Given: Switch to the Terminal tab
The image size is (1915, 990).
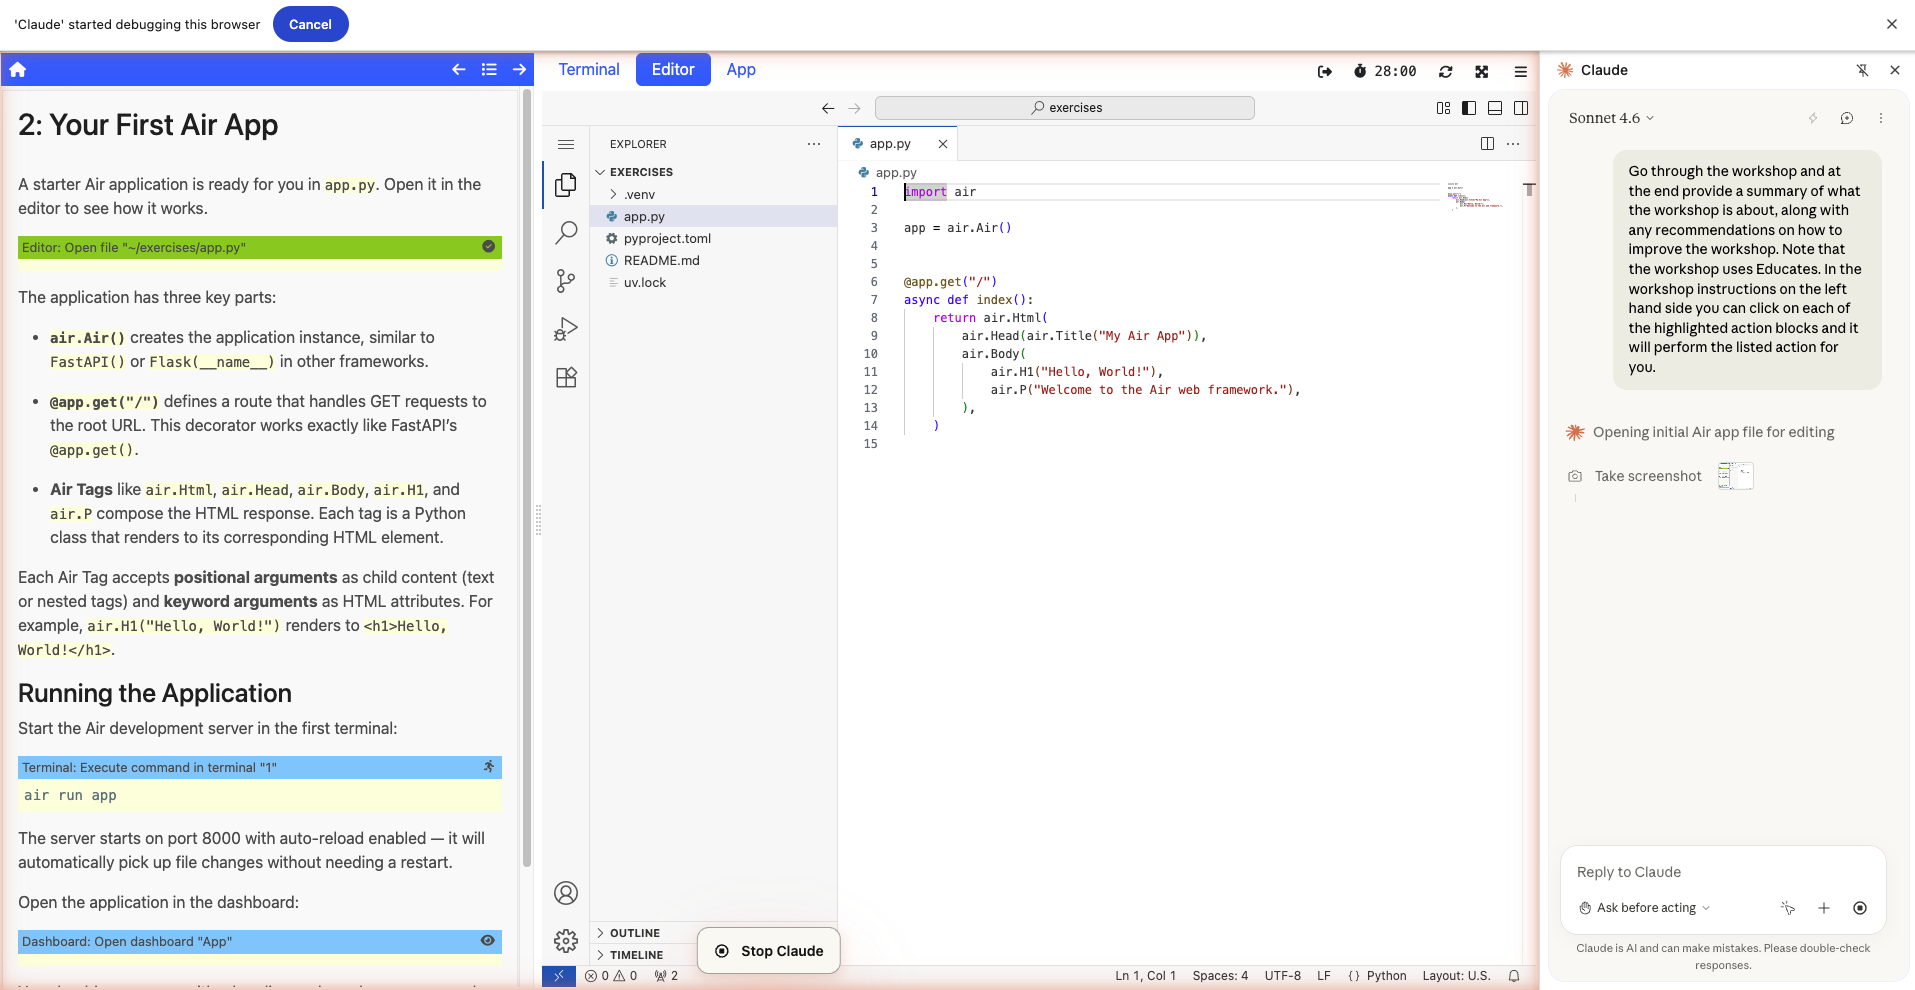Looking at the screenshot, I should pos(588,70).
